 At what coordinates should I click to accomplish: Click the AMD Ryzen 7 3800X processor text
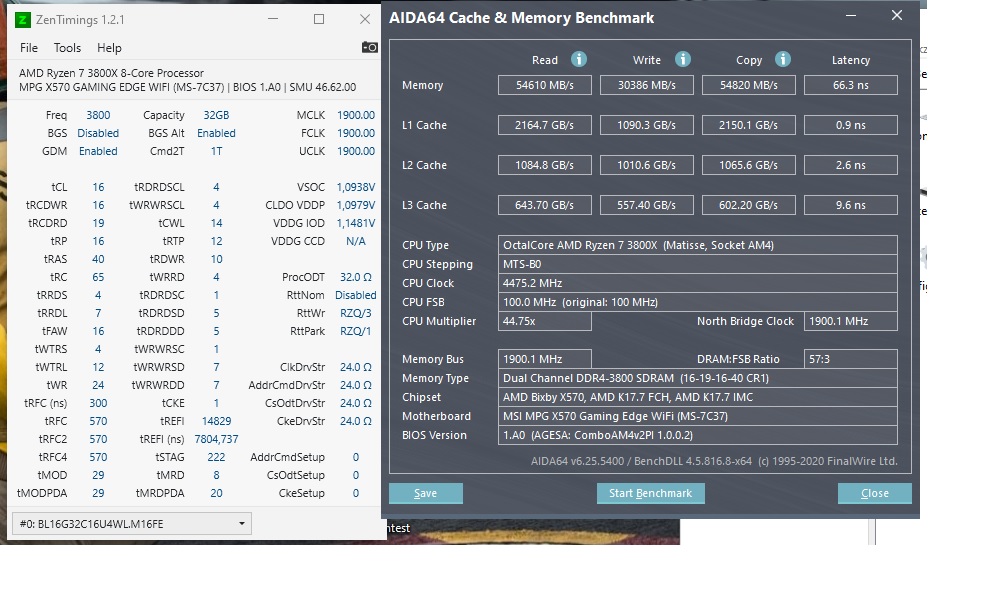111,73
